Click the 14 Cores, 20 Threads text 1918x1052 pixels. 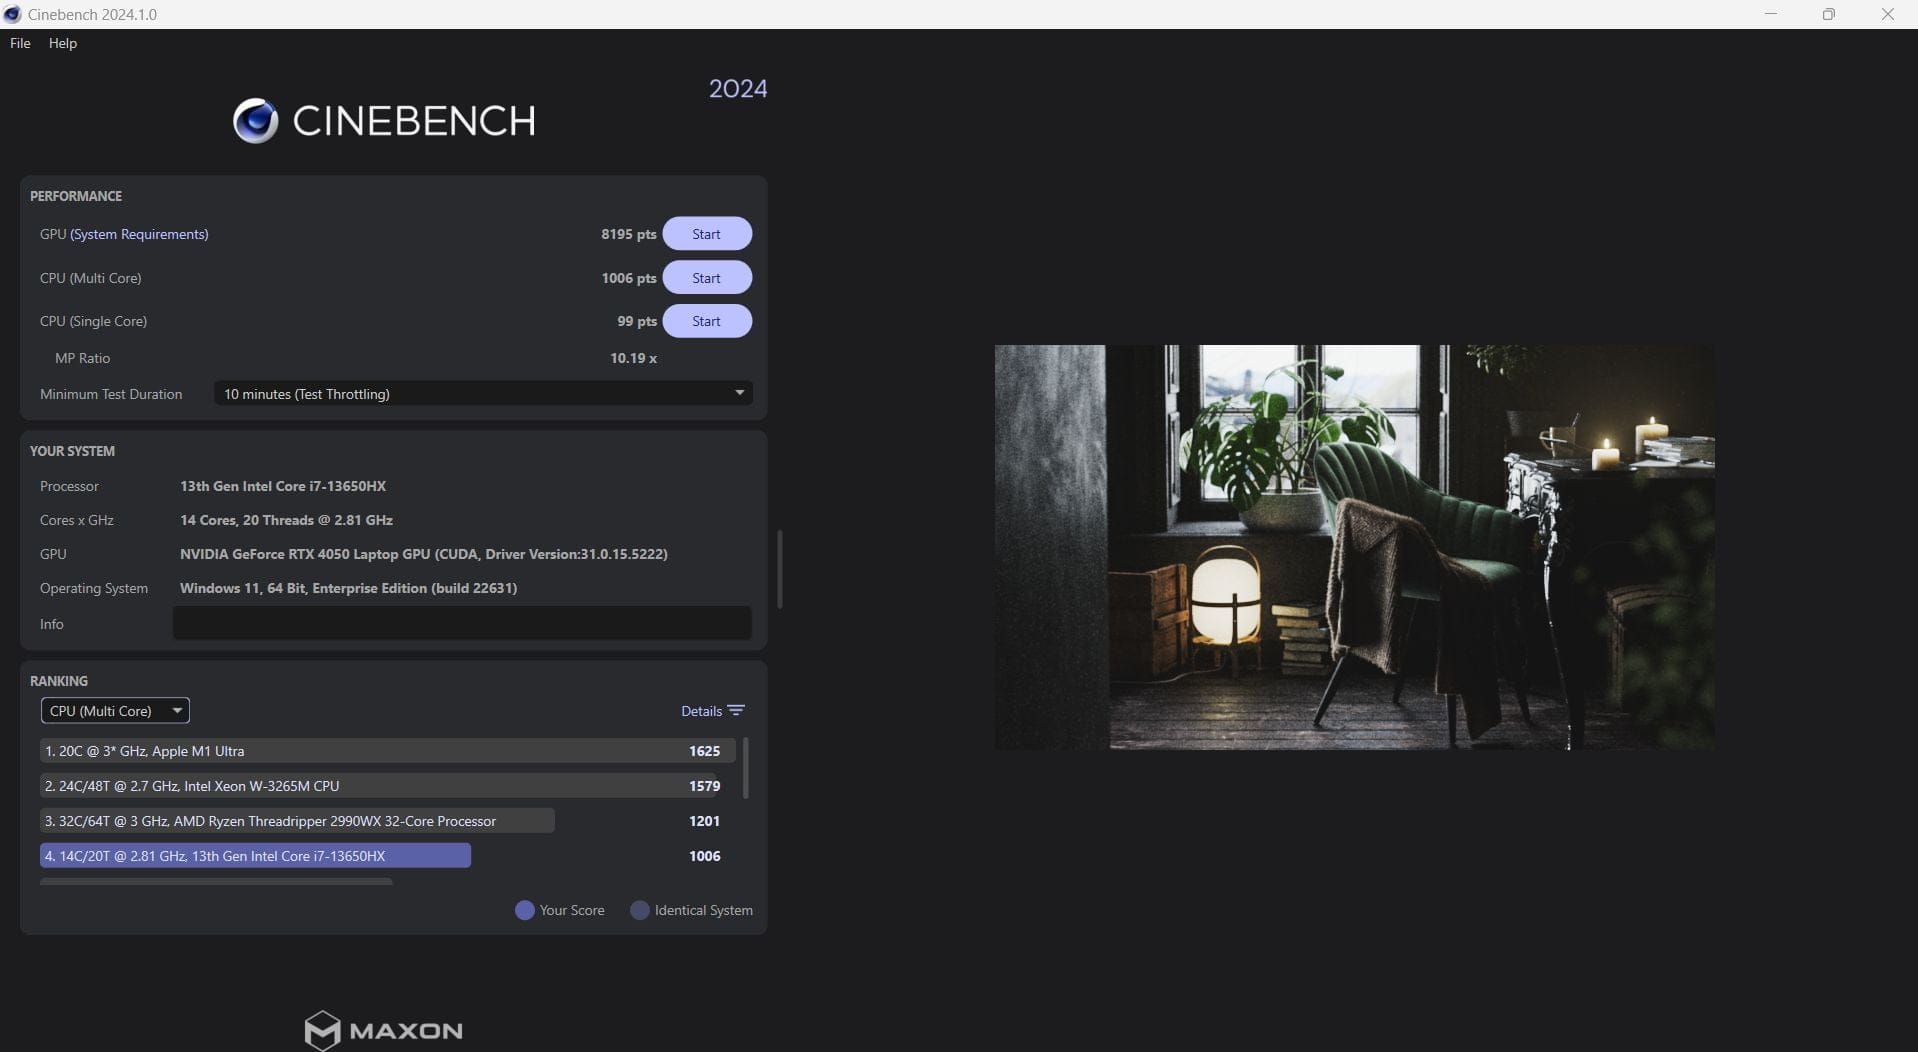point(286,520)
